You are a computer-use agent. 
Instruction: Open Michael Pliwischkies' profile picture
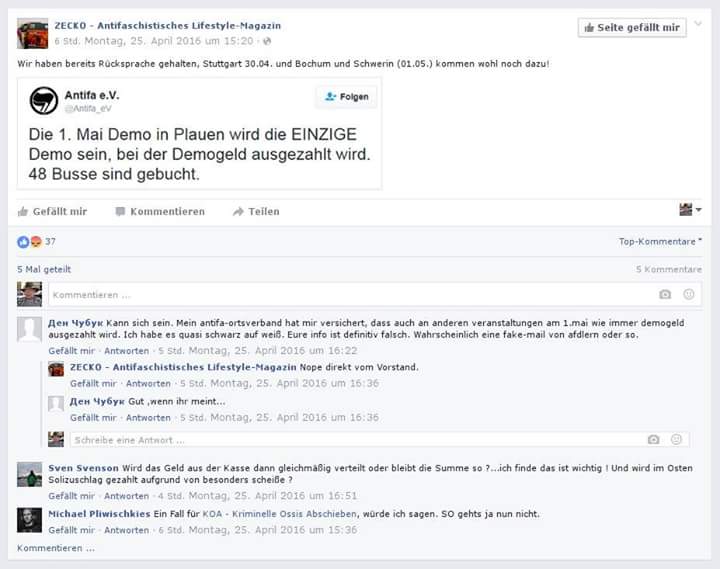pos(29,520)
